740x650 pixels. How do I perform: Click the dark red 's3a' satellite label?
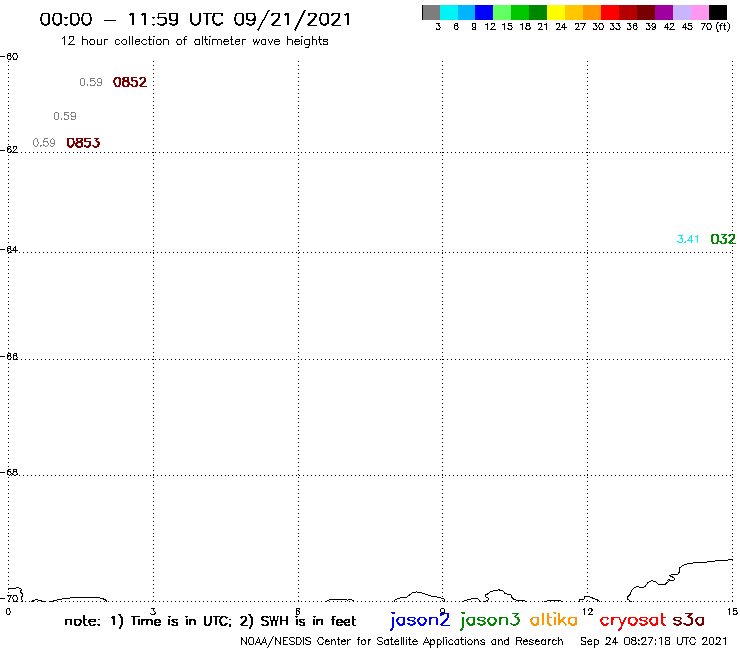(x=689, y=620)
